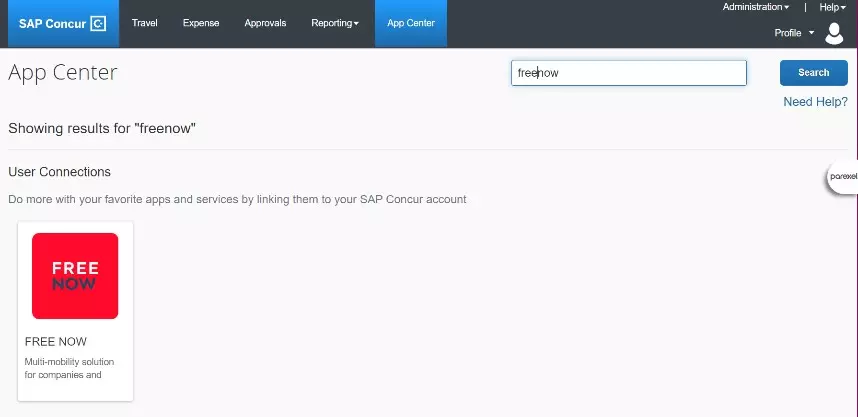
Task: Click the Search button
Action: (x=814, y=73)
